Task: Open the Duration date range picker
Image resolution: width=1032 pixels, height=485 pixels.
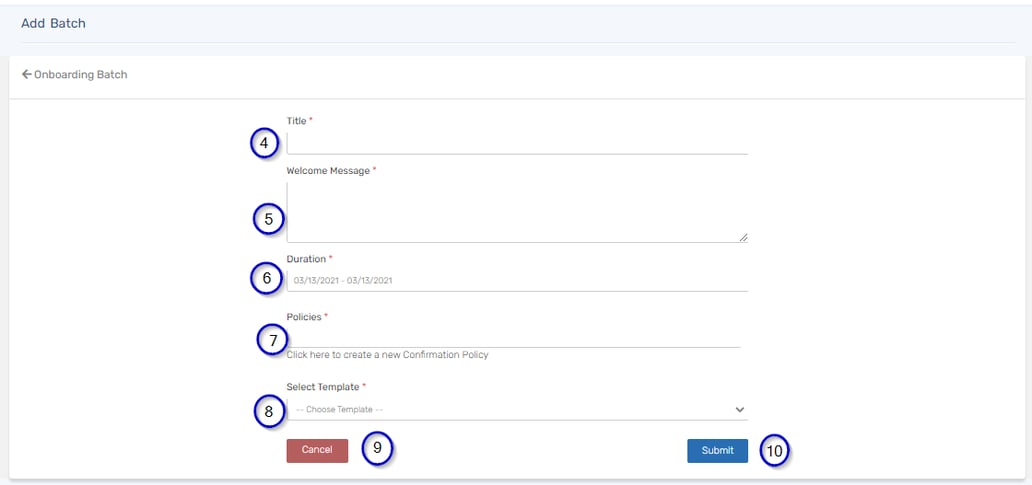Action: point(516,281)
